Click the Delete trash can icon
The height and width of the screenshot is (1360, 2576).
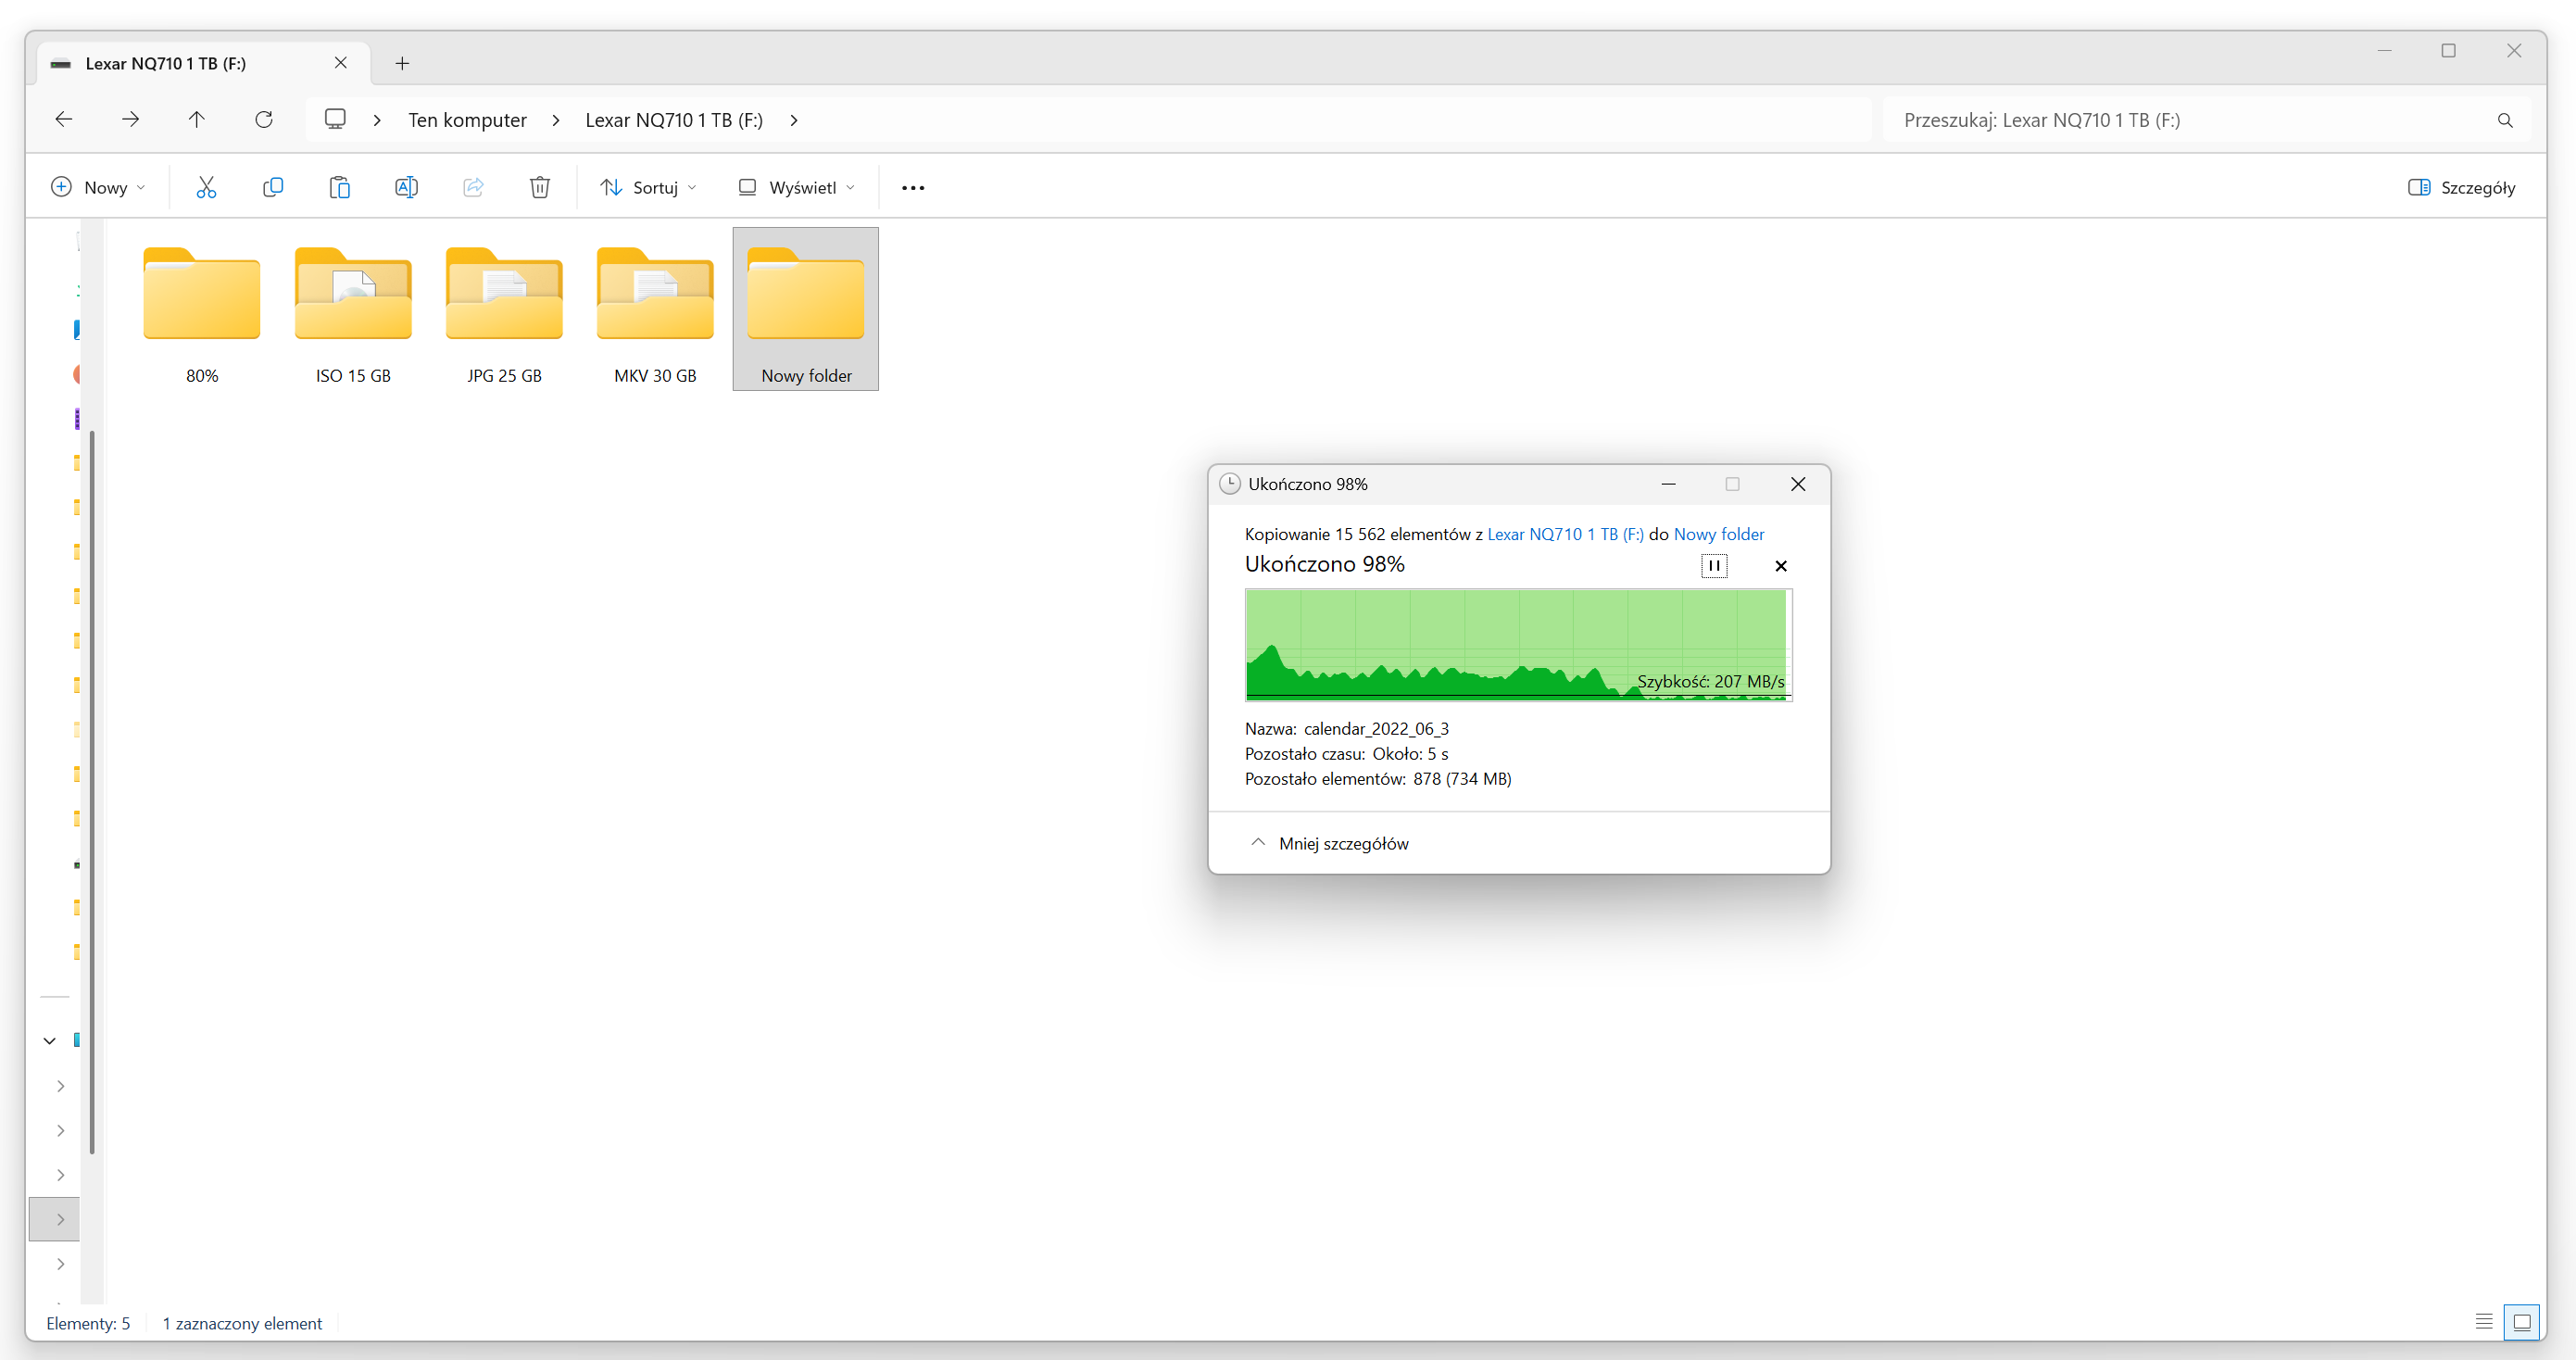point(539,187)
